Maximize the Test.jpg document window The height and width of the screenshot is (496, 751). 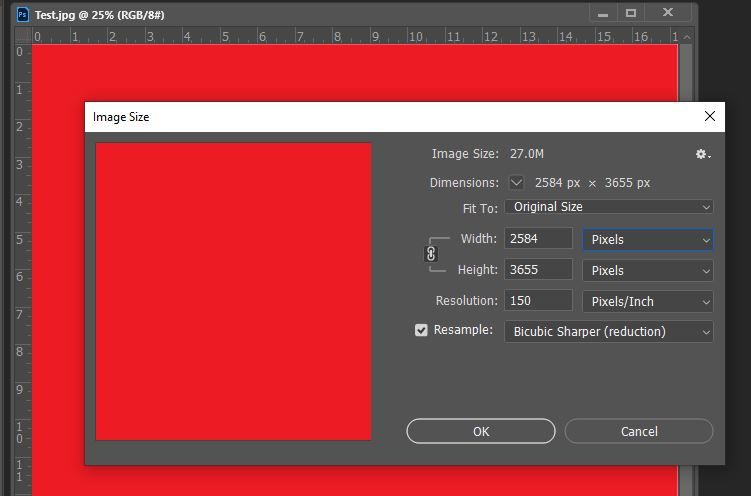[631, 13]
